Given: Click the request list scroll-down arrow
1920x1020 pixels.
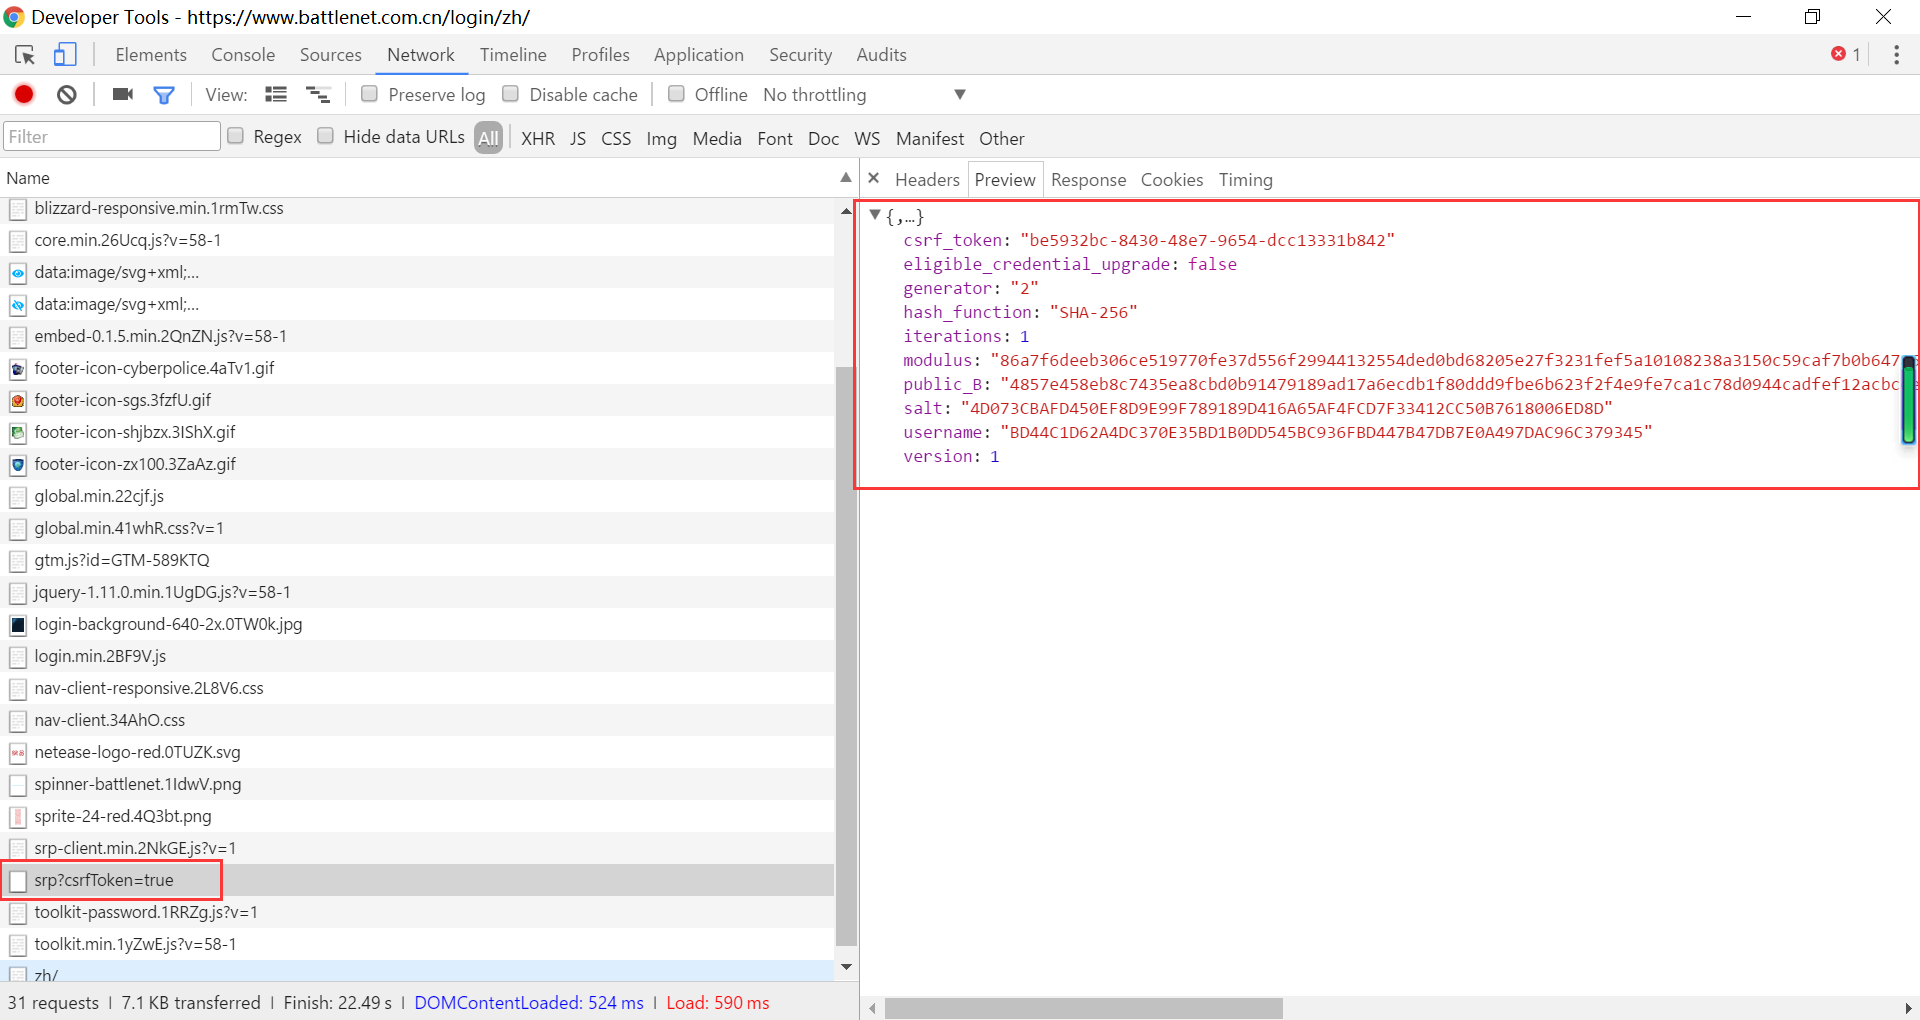Looking at the screenshot, I should coord(846,967).
